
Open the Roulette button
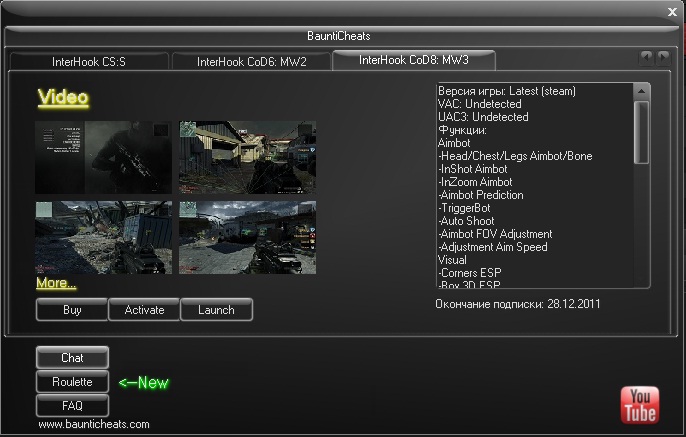[72, 382]
